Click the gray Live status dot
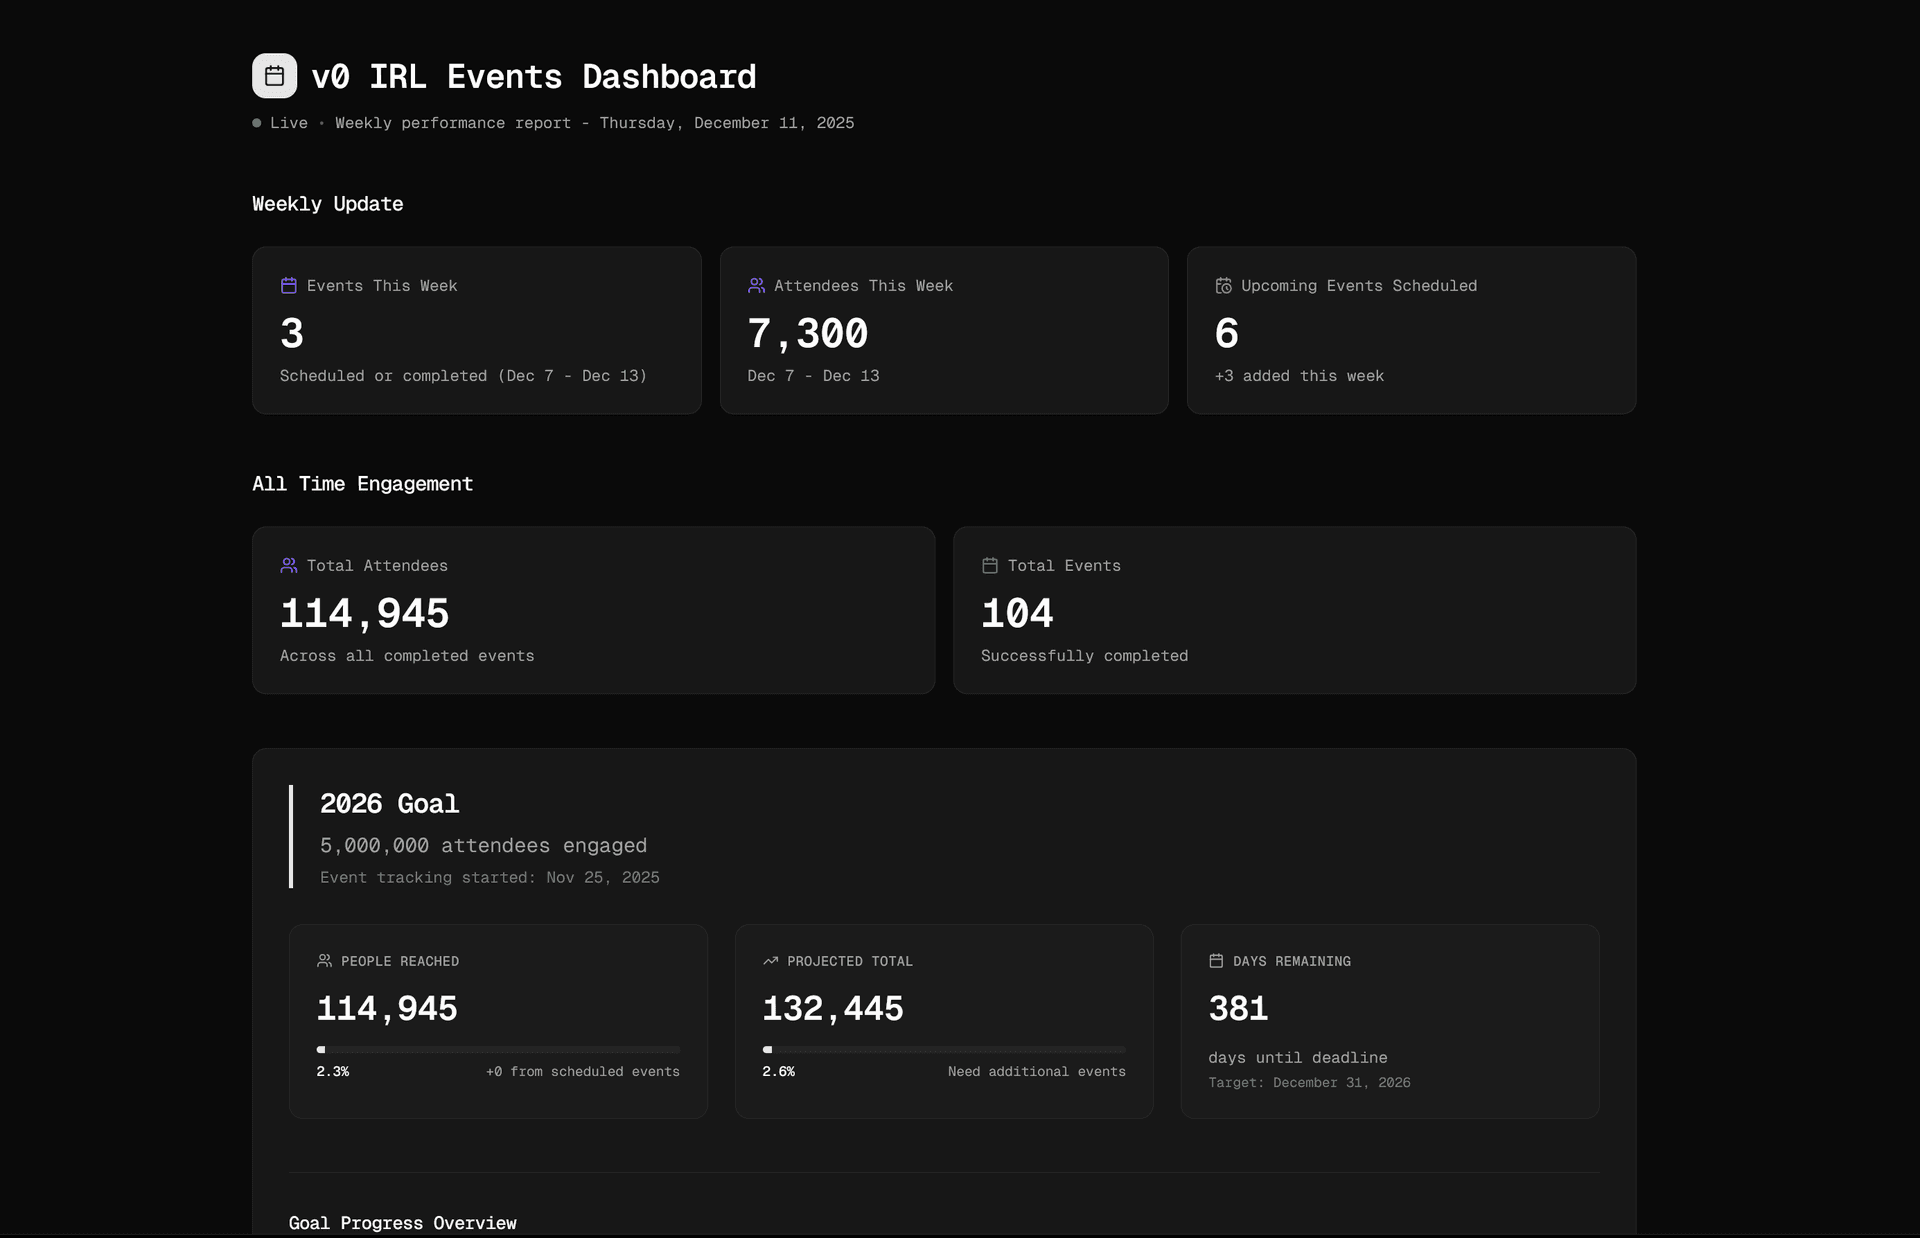The image size is (1920, 1238). tap(257, 123)
